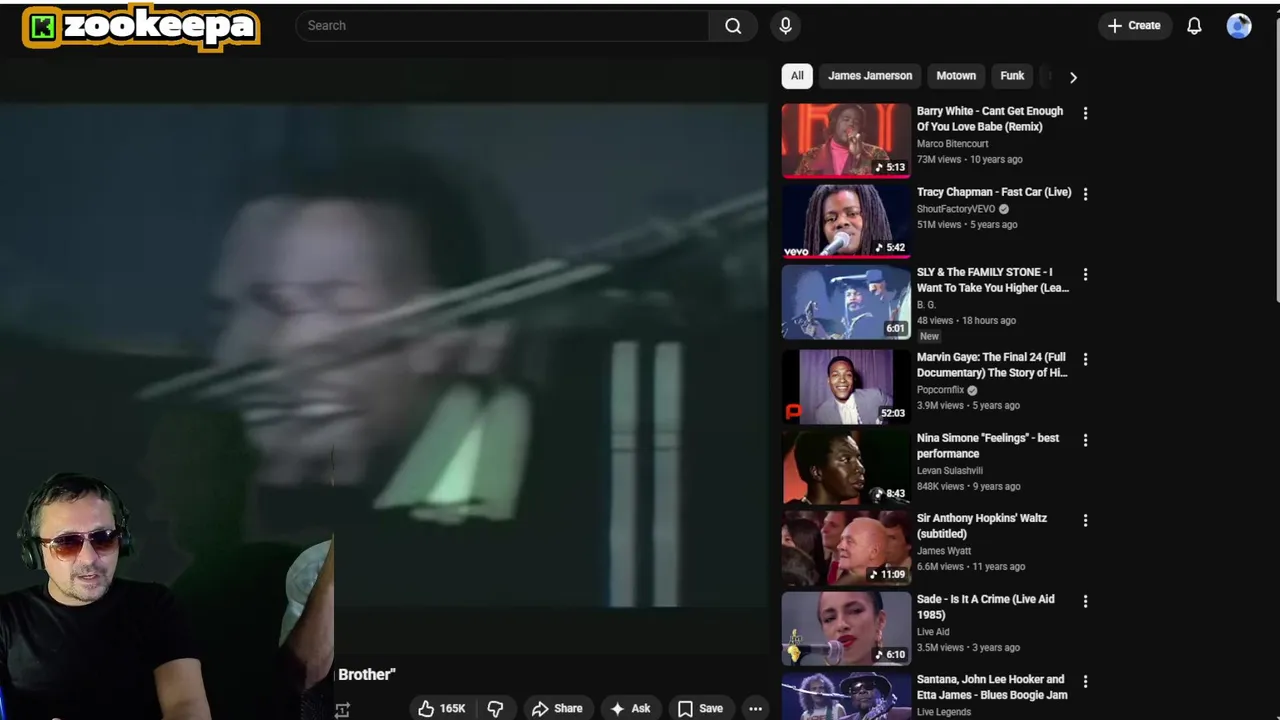This screenshot has height=720, width=1280.
Task: Open Santana Blues Boogie Jam thumbnail
Action: 846,696
